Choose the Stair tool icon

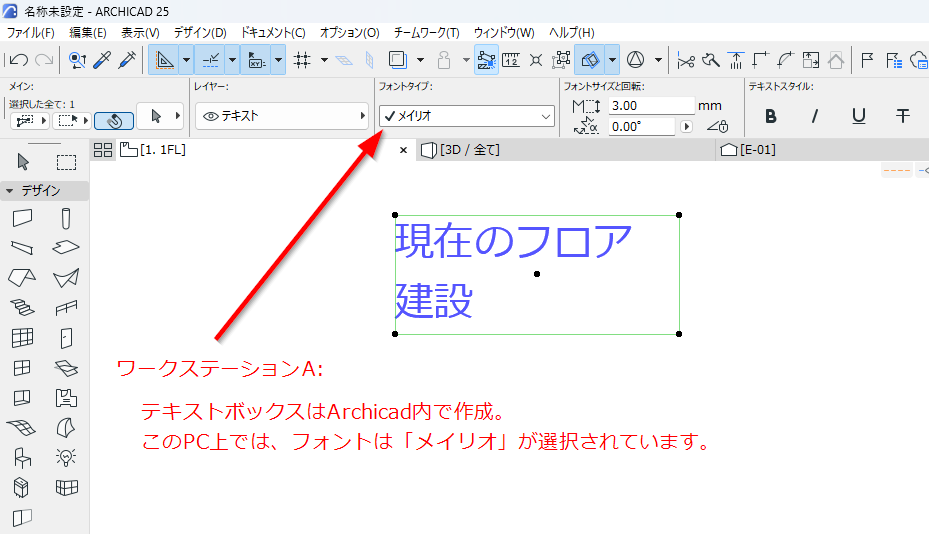[x=23, y=307]
